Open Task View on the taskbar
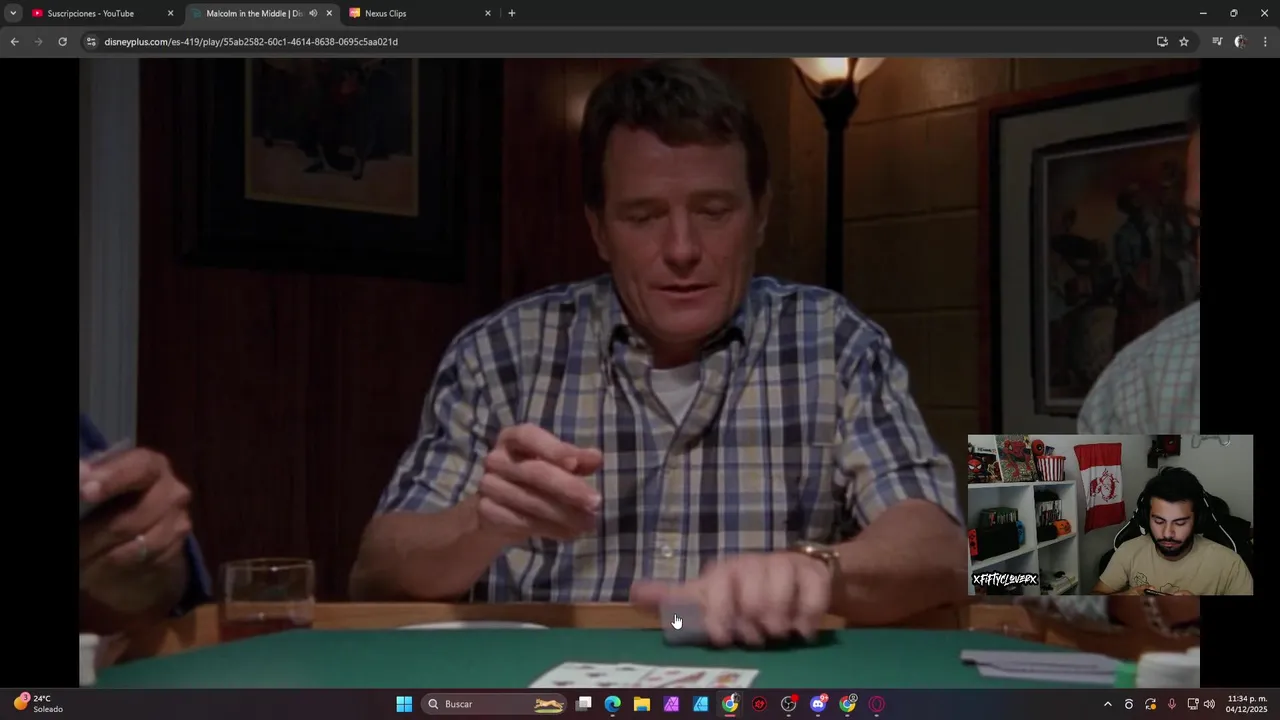Screen dimensions: 1280x720 pos(584,704)
